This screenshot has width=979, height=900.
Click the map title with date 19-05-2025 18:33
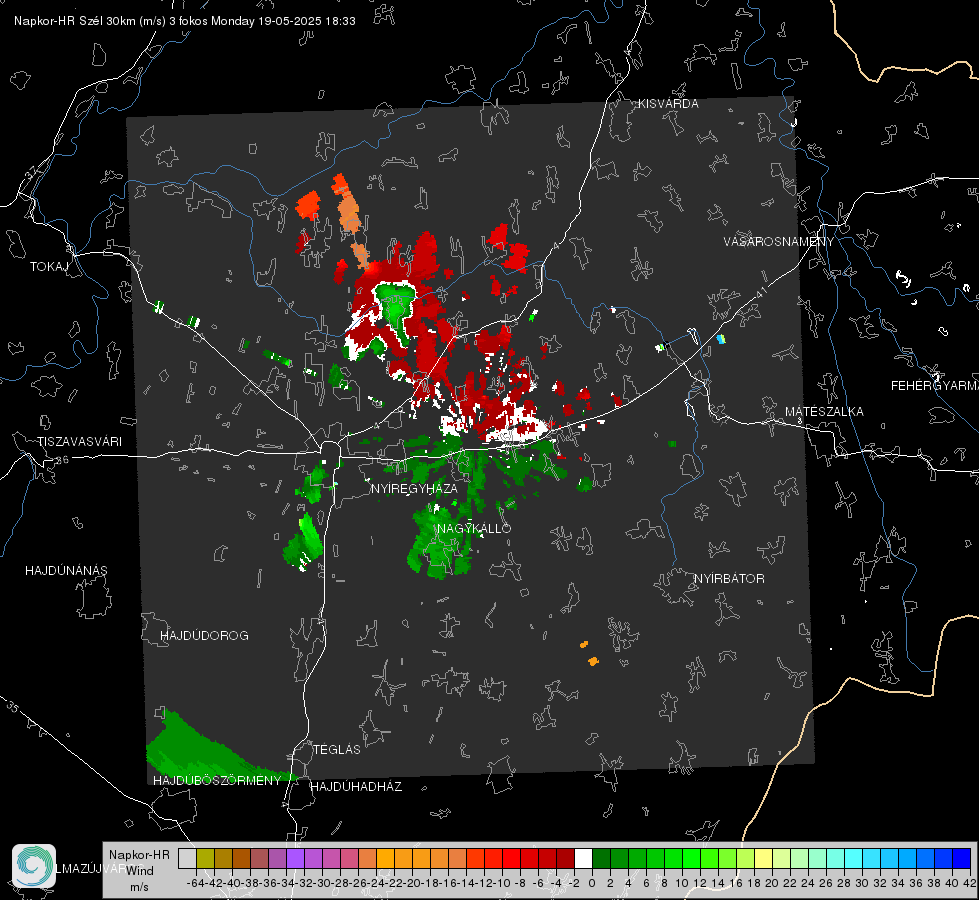[x=185, y=21]
